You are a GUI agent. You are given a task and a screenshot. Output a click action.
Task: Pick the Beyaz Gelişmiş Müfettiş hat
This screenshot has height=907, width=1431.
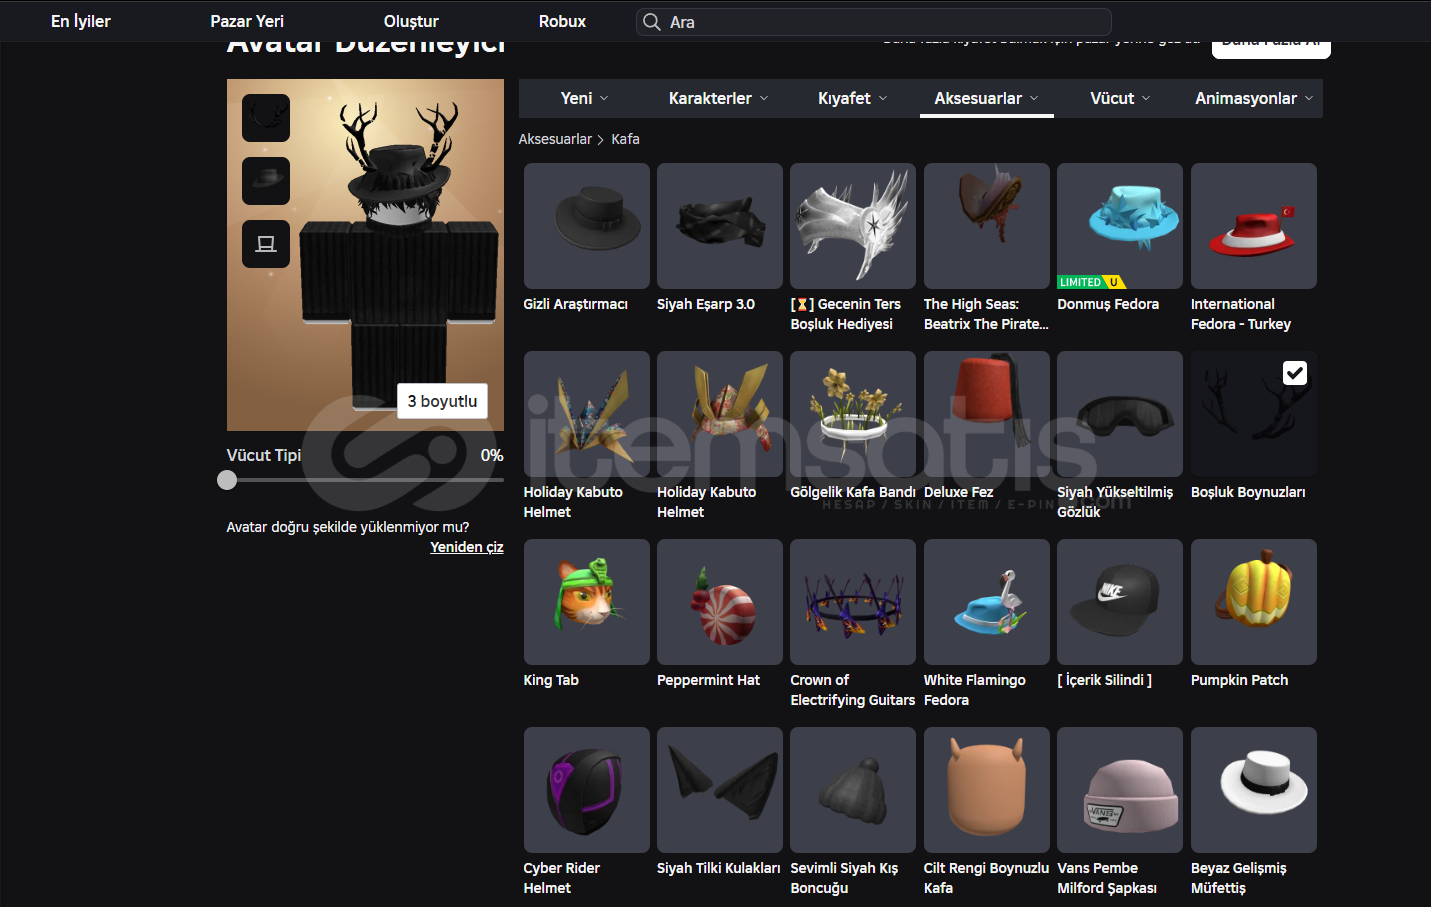(1254, 790)
